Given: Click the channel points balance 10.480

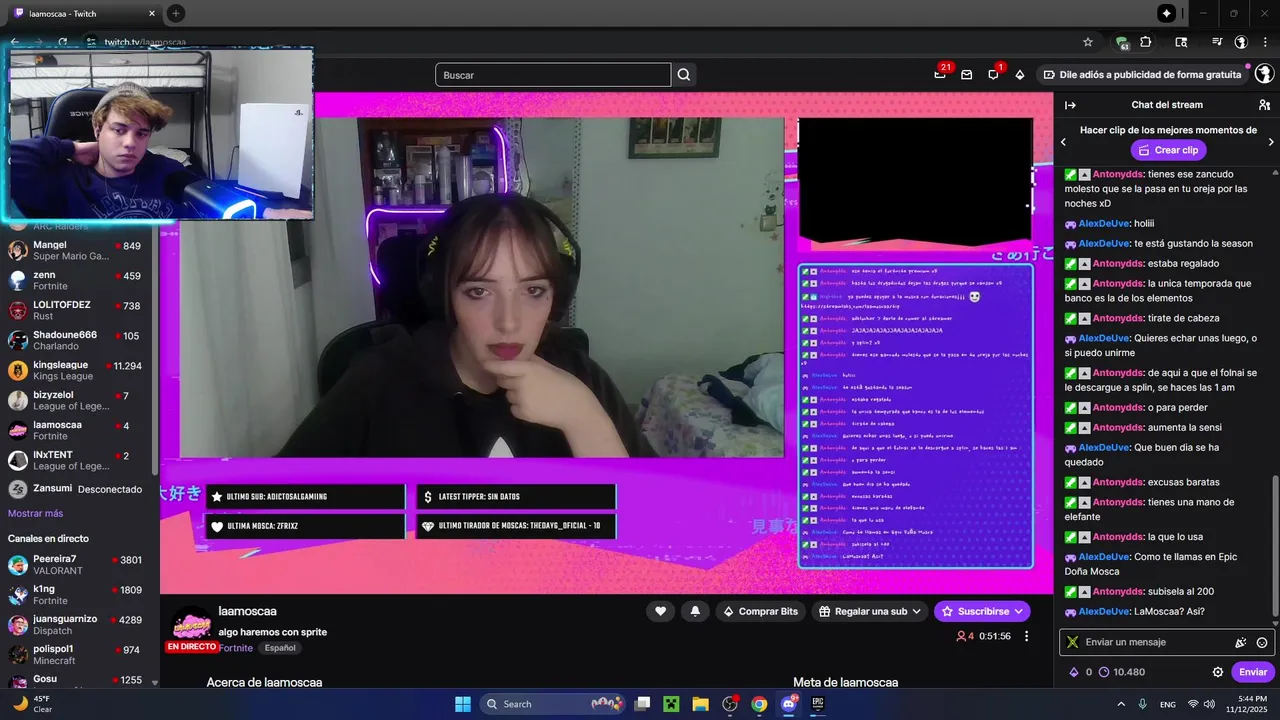Looking at the screenshot, I should point(1122,672).
